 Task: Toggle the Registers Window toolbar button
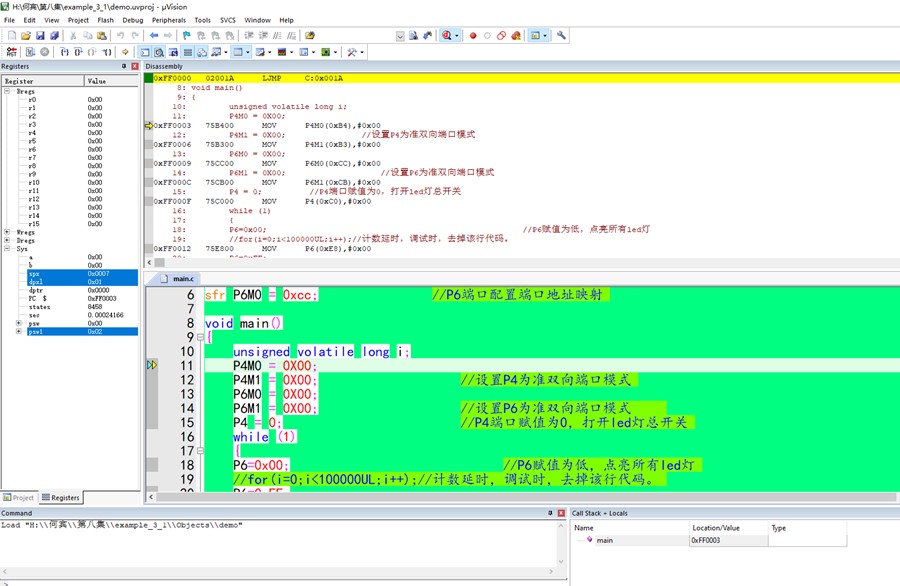(x=188, y=52)
